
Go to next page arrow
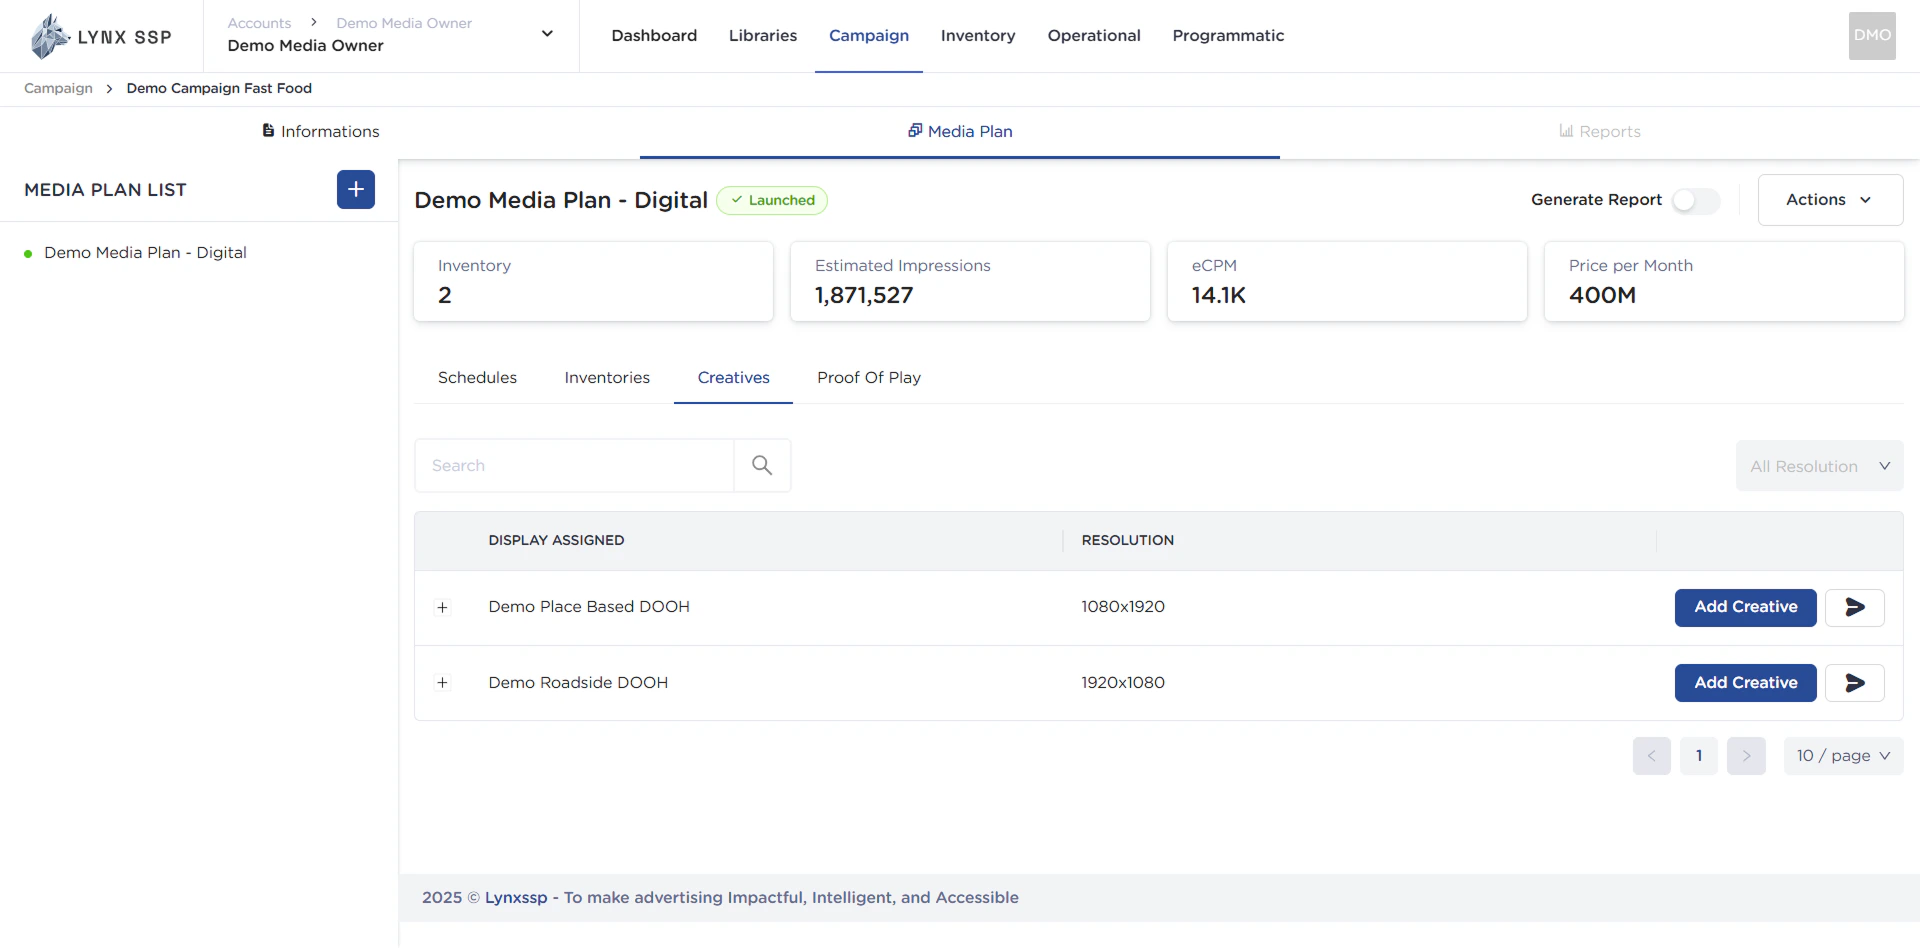coord(1746,756)
